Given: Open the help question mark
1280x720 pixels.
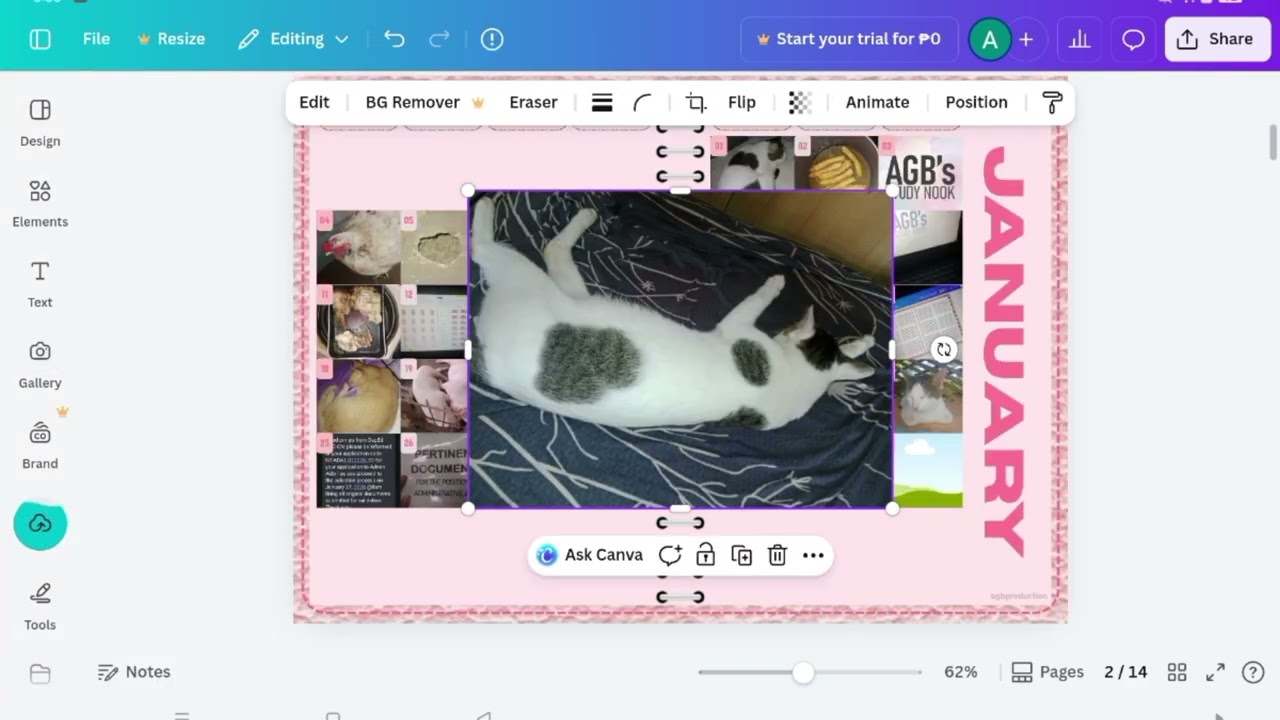Looking at the screenshot, I should tap(1253, 672).
